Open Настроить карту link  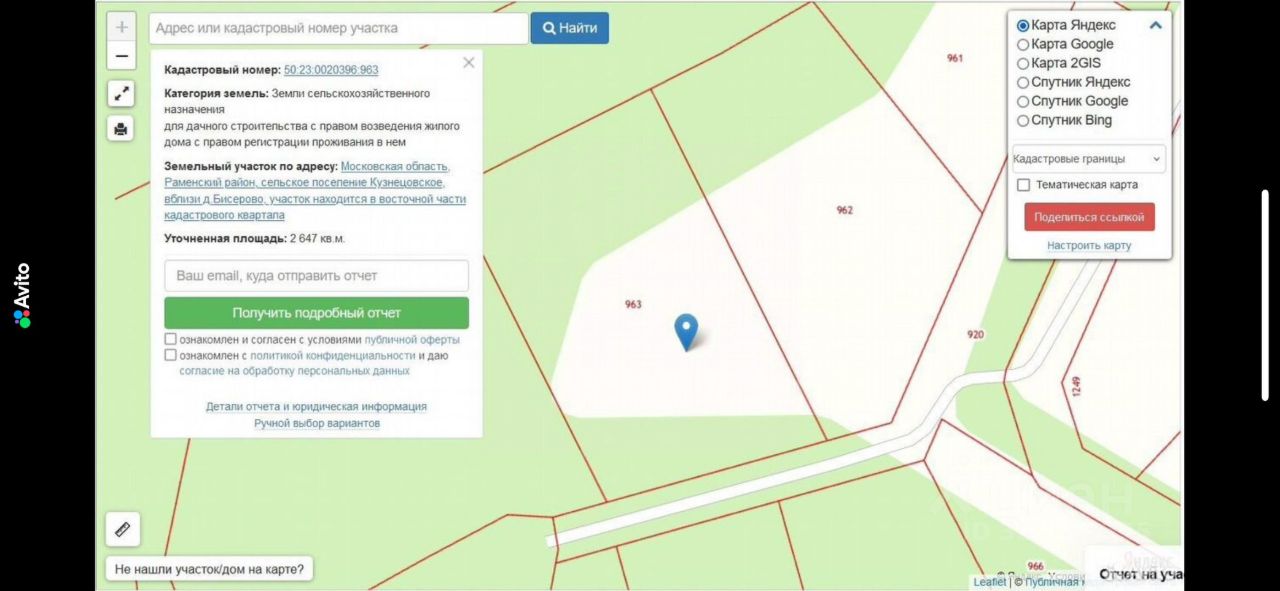click(1089, 246)
